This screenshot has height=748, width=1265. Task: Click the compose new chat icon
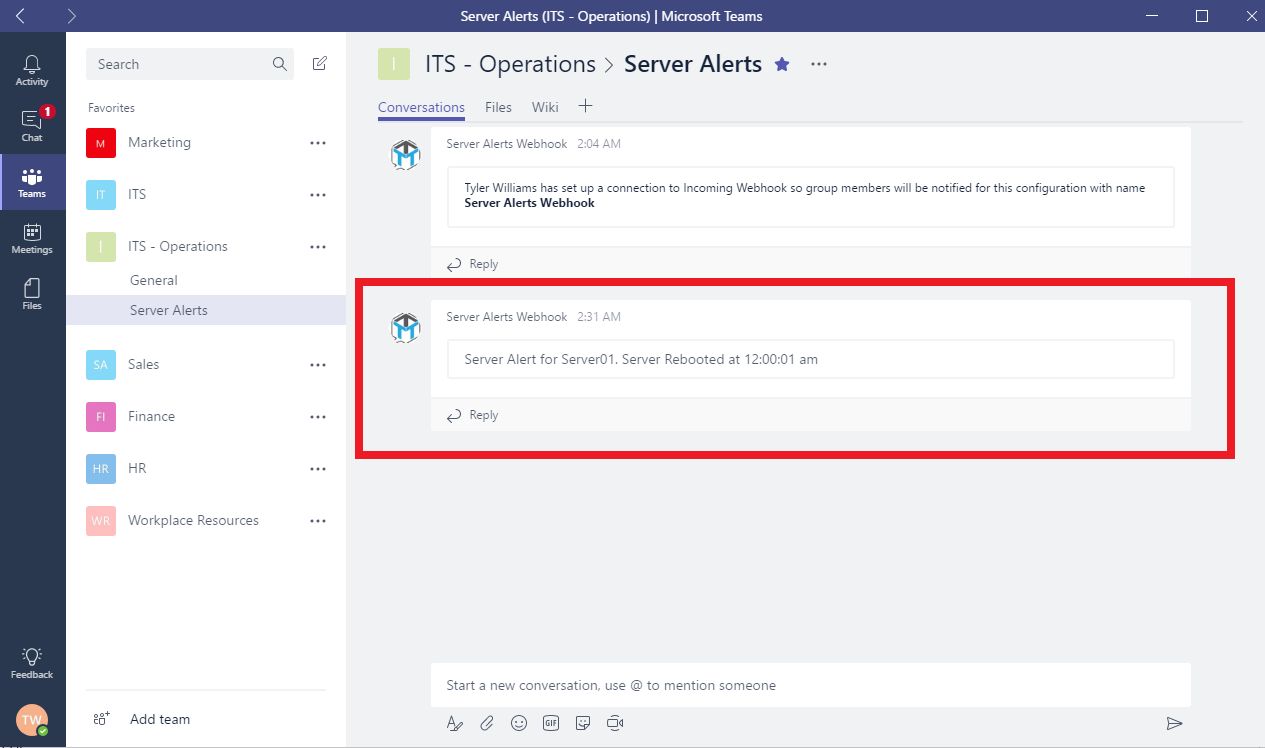320,64
